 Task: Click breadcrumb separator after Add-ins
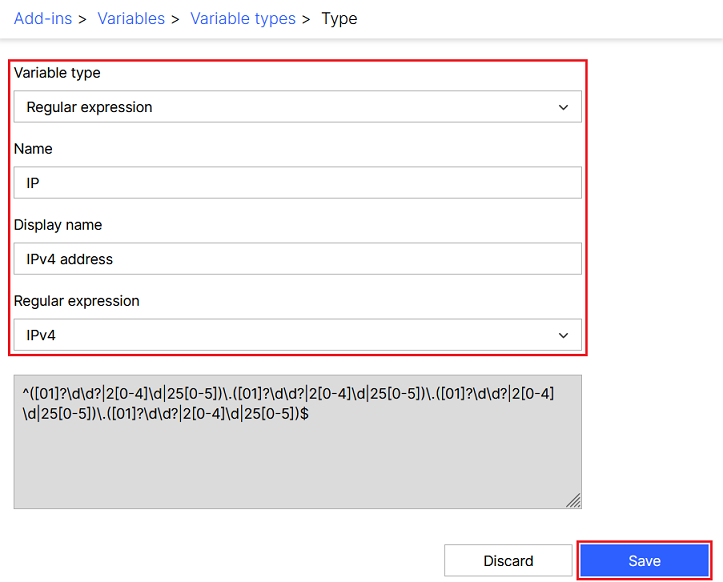[82, 19]
